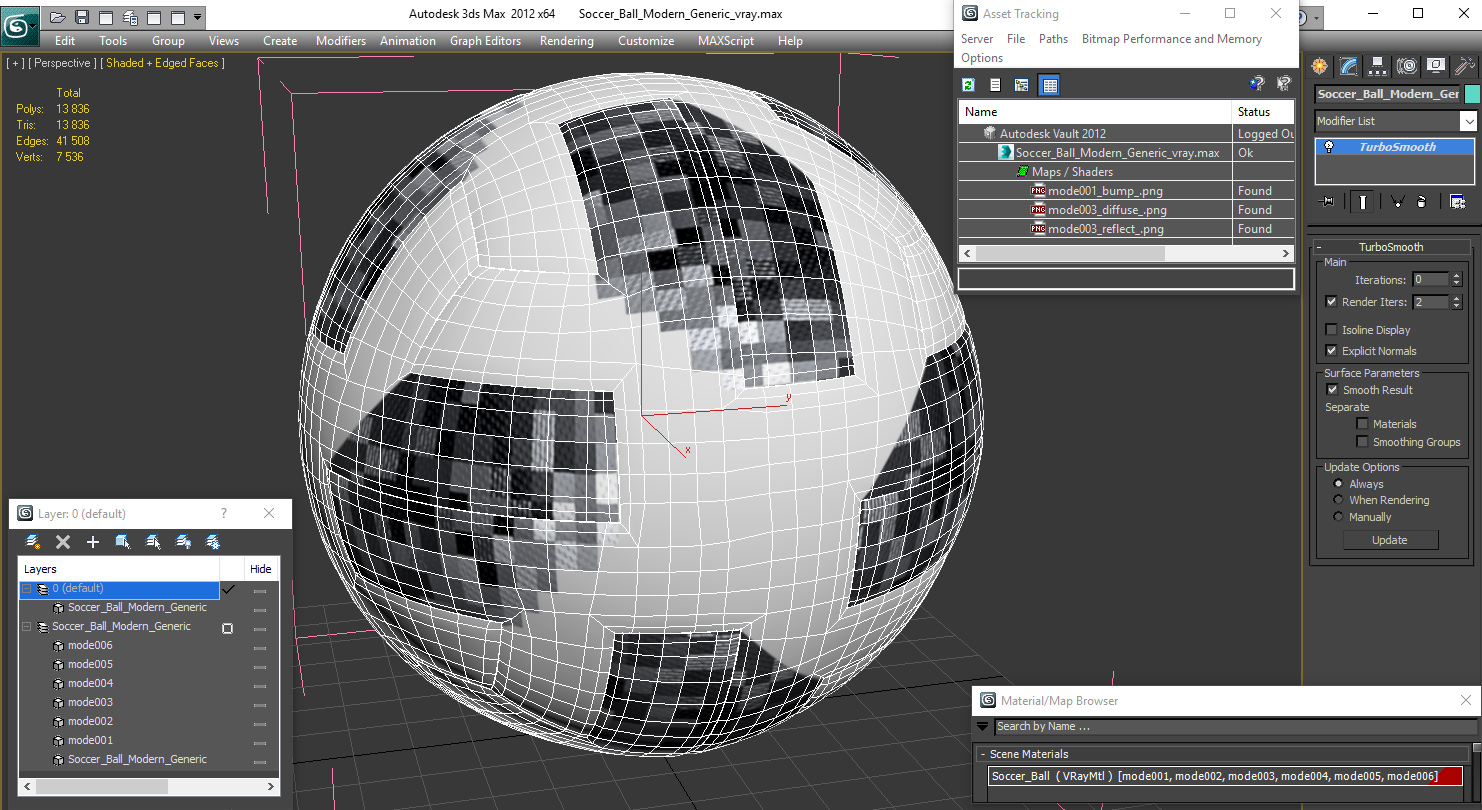Open Utilities hammer panel tab icon
Image resolution: width=1482 pixels, height=810 pixels.
[x=1465, y=66]
